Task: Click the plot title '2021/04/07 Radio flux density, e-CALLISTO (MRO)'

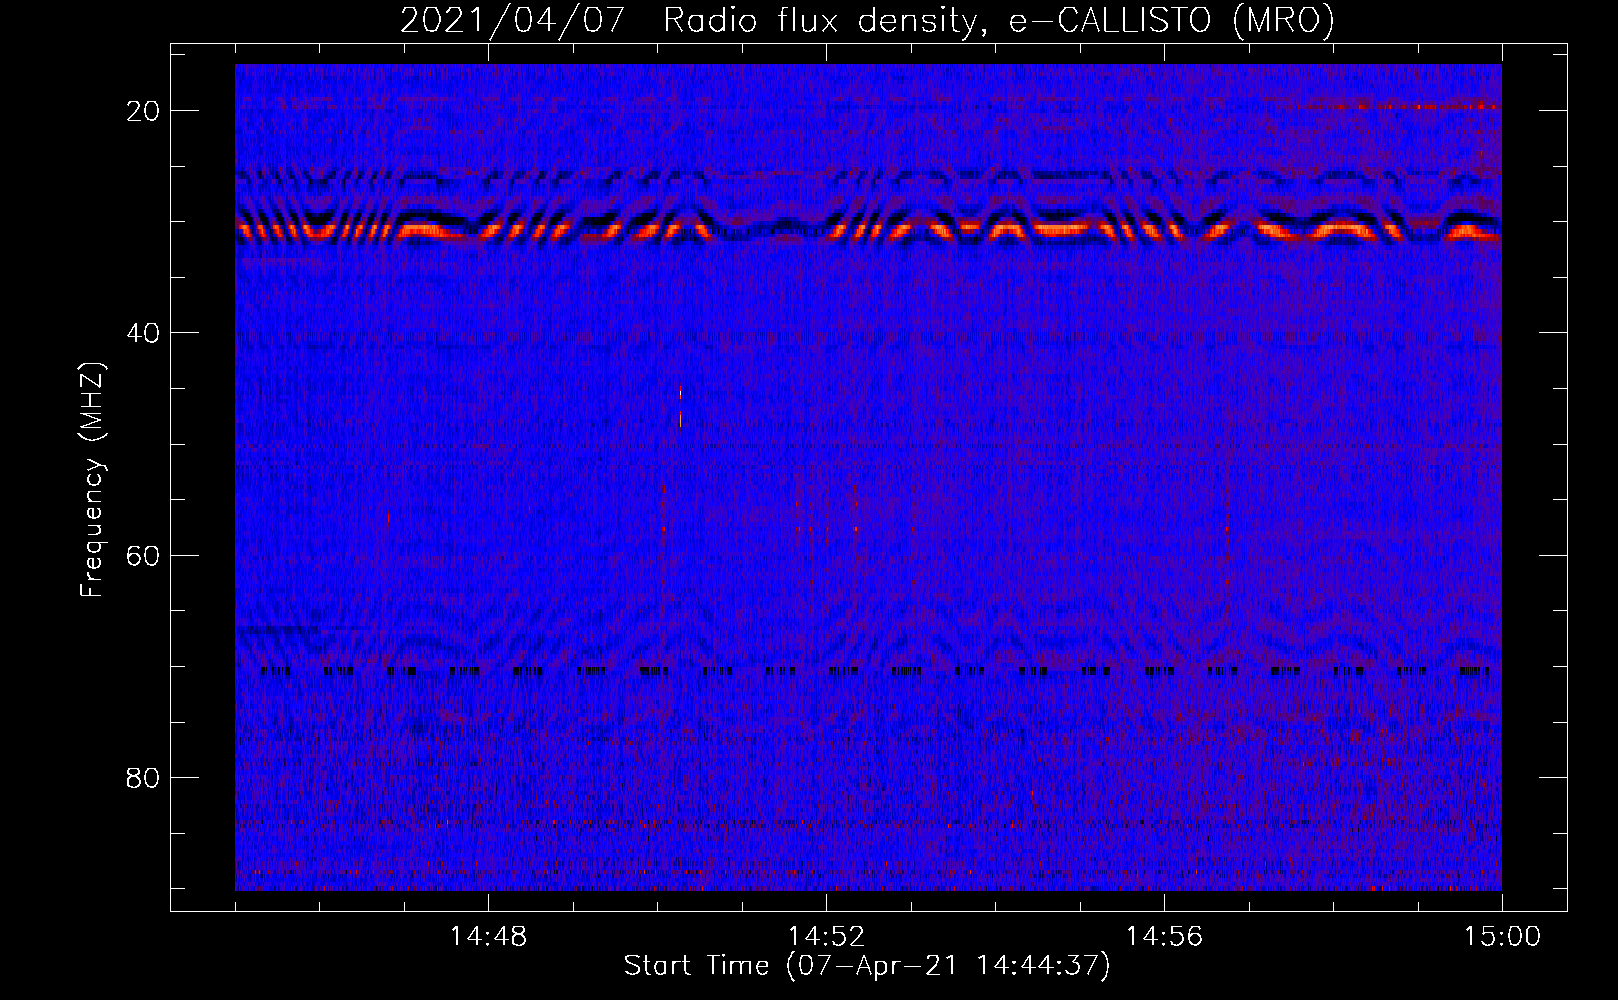Action: (x=867, y=21)
